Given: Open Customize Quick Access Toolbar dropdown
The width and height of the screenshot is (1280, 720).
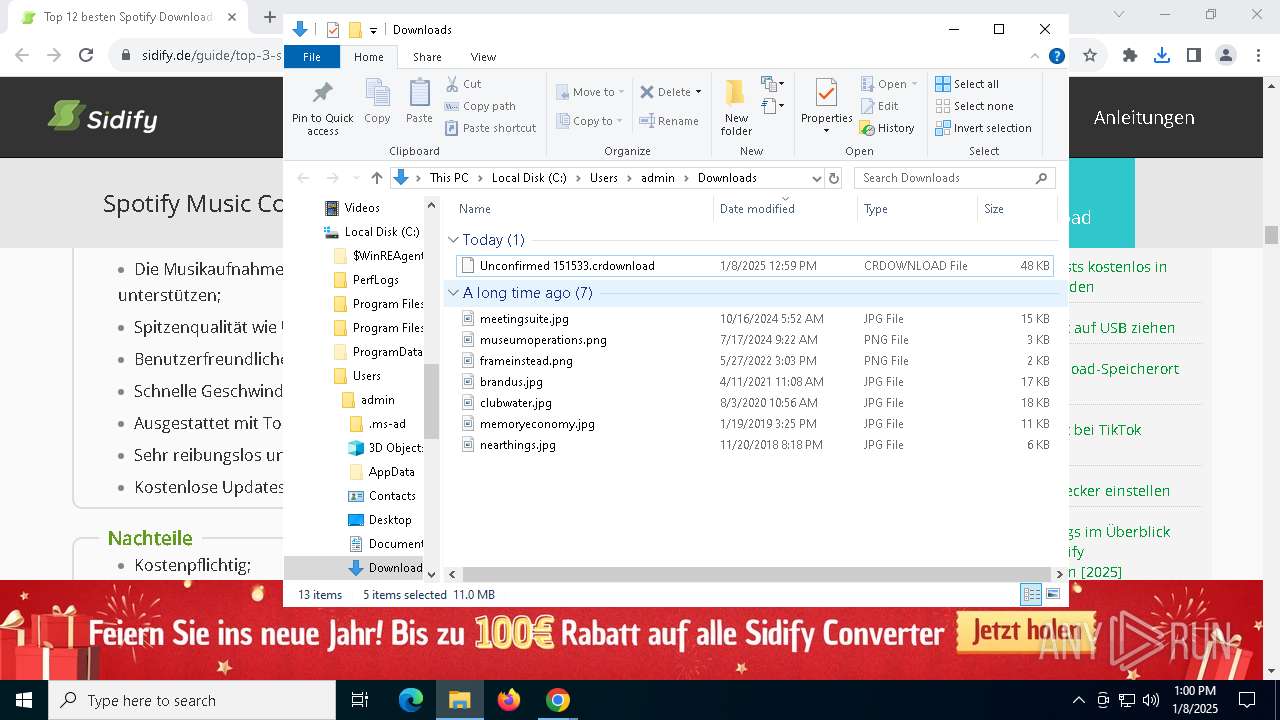Looking at the screenshot, I should pyautogui.click(x=373, y=30).
